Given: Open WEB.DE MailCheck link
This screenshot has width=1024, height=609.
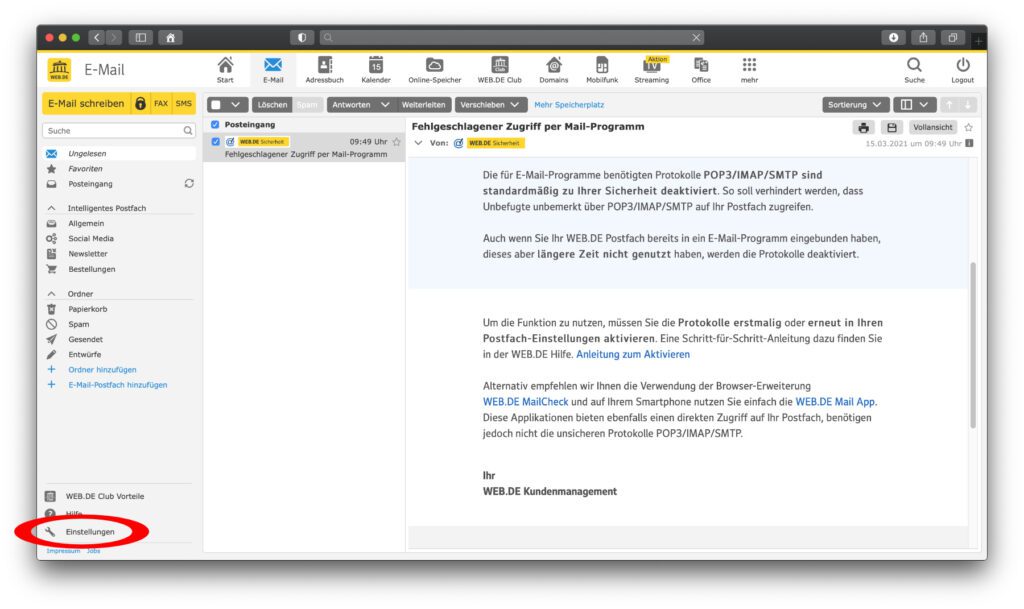Looking at the screenshot, I should coord(526,402).
